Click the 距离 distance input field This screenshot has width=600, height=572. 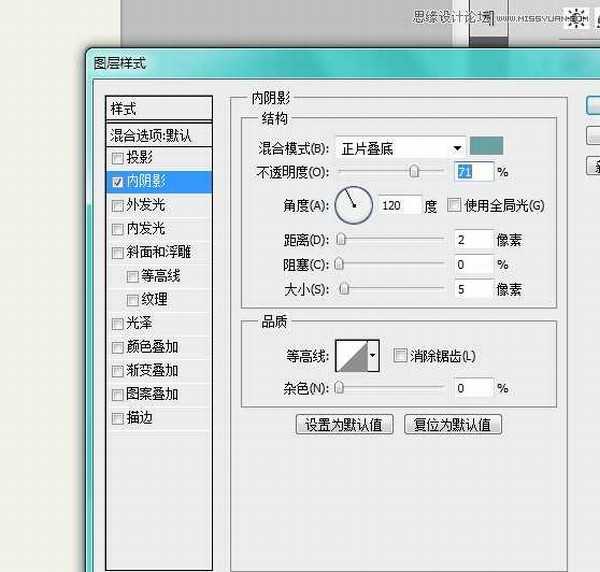(x=473, y=240)
